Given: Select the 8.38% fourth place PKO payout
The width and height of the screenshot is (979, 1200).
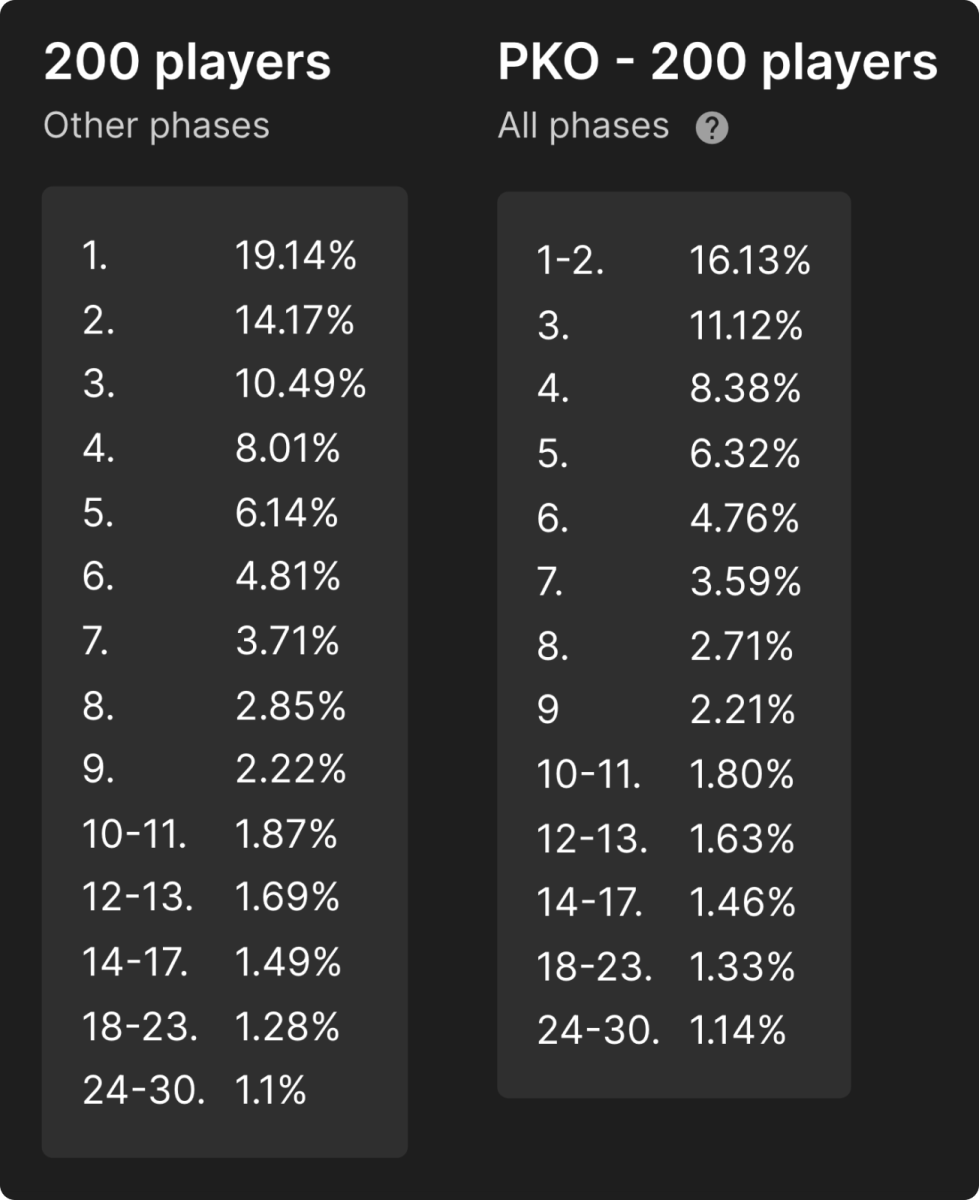Looking at the screenshot, I should [745, 390].
